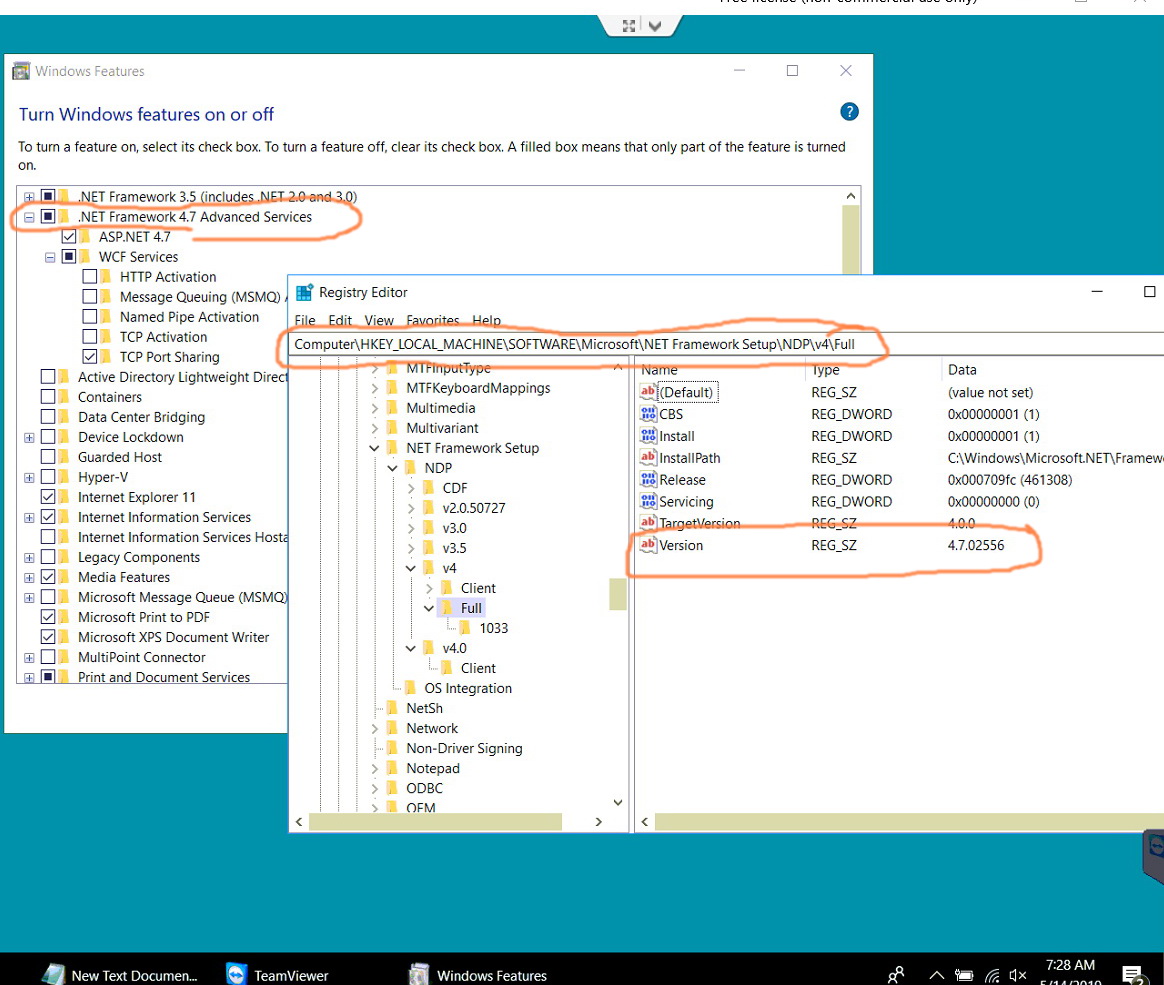The width and height of the screenshot is (1164, 985).
Task: Click the registry tree horizontal scrollbar thumb
Action: [435, 822]
